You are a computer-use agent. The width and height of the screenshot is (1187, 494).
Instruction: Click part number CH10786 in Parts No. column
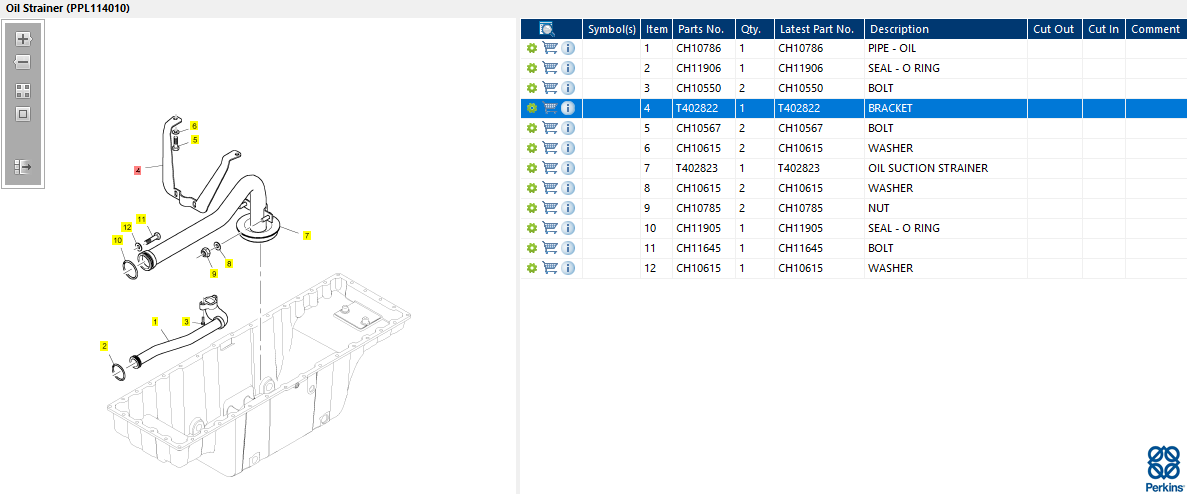(x=699, y=48)
